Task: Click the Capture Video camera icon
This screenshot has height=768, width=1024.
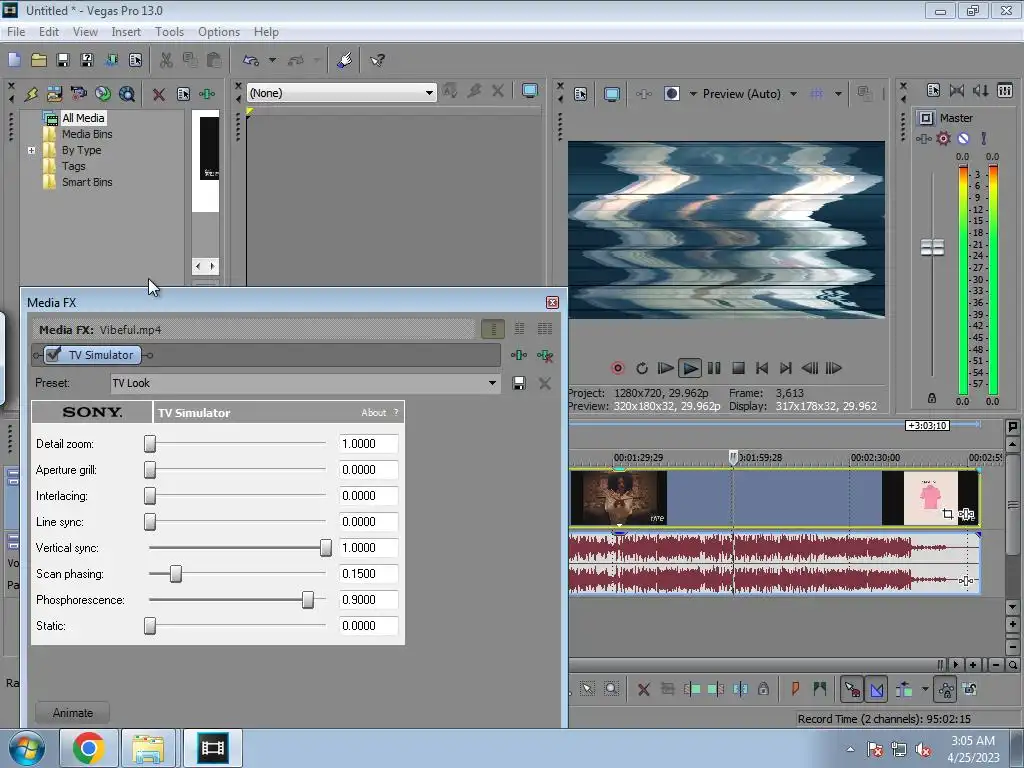Action: coord(79,94)
